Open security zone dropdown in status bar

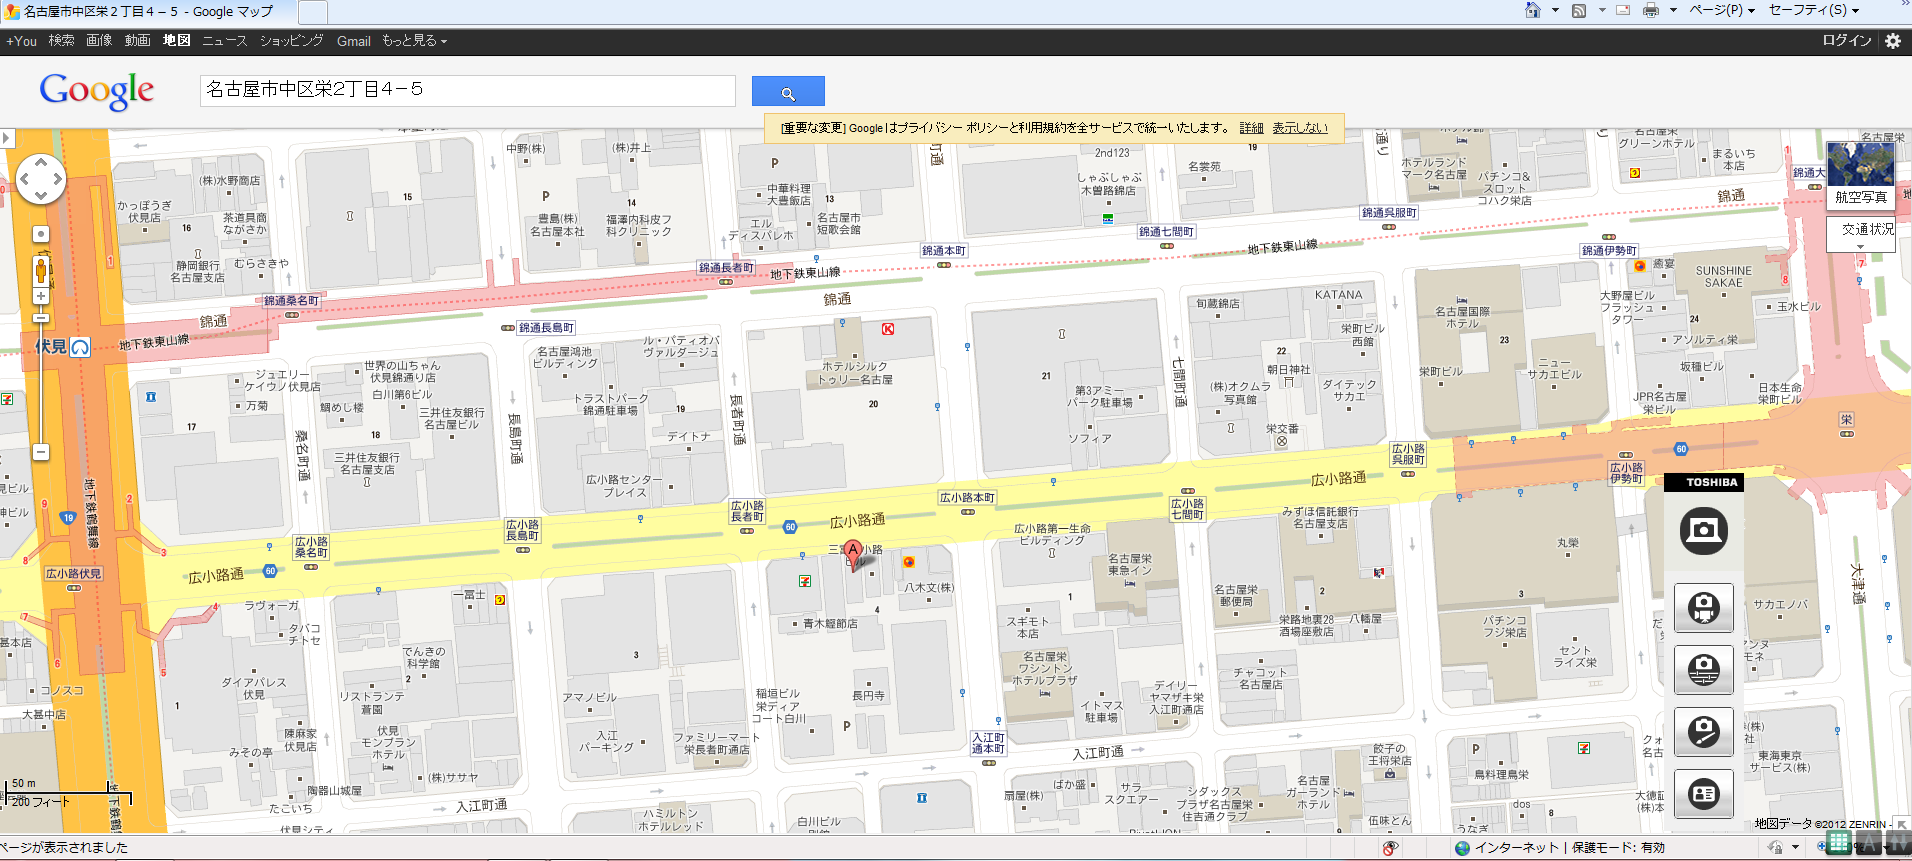click(x=1795, y=848)
